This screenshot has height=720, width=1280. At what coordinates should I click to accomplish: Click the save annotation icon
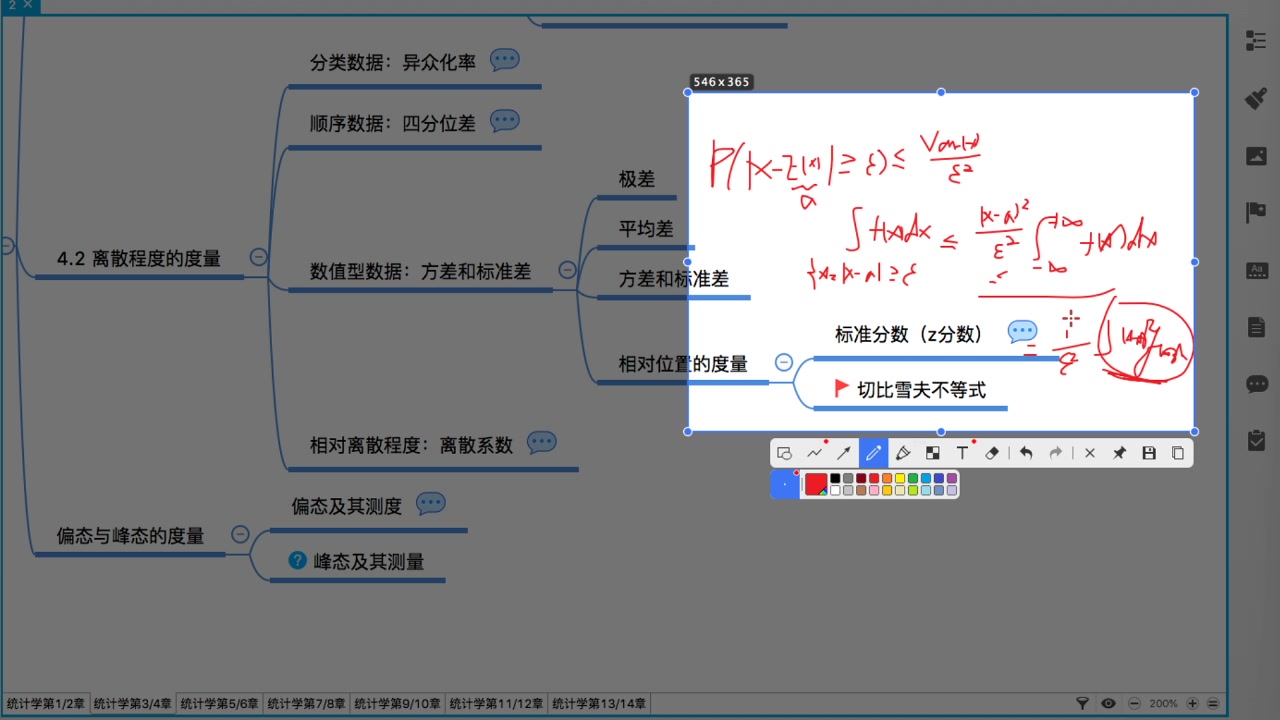tap(1148, 453)
